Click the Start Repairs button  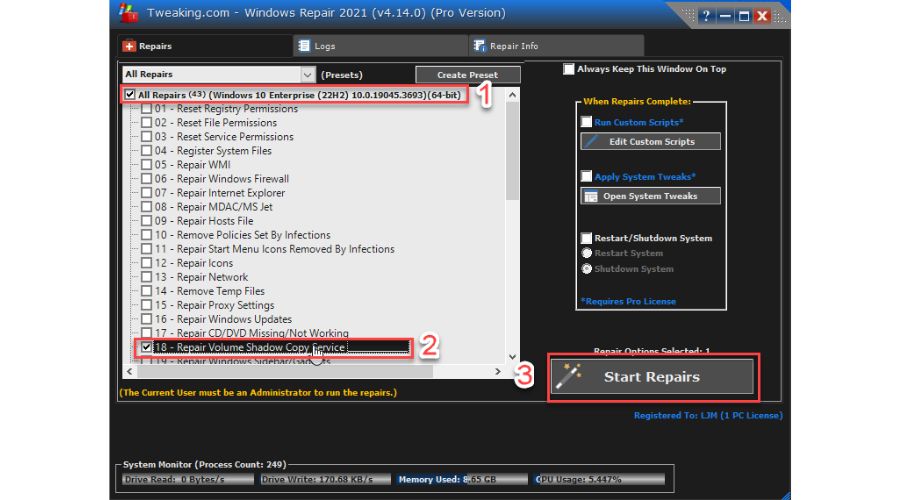coord(653,377)
